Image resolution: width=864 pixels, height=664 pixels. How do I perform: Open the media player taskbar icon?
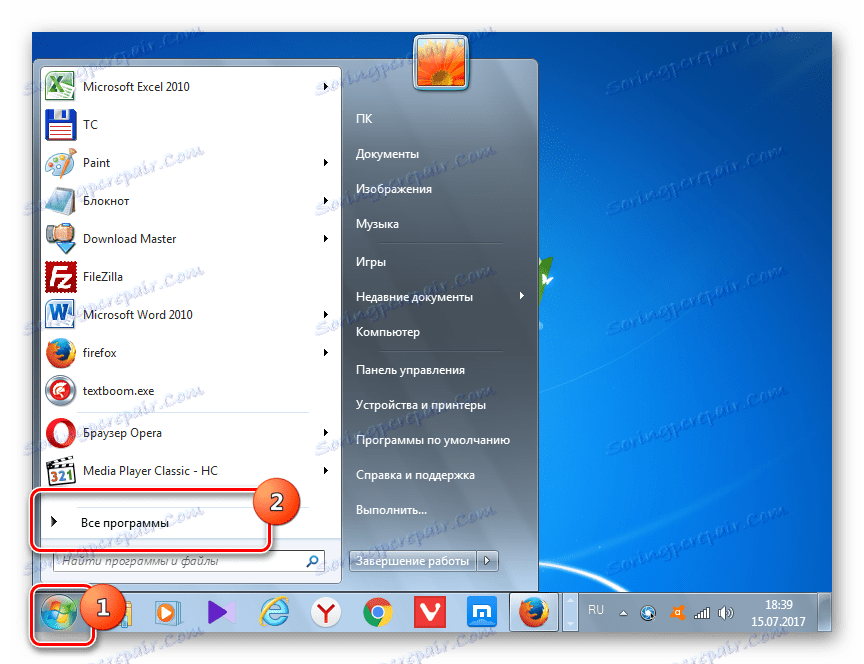(x=167, y=613)
